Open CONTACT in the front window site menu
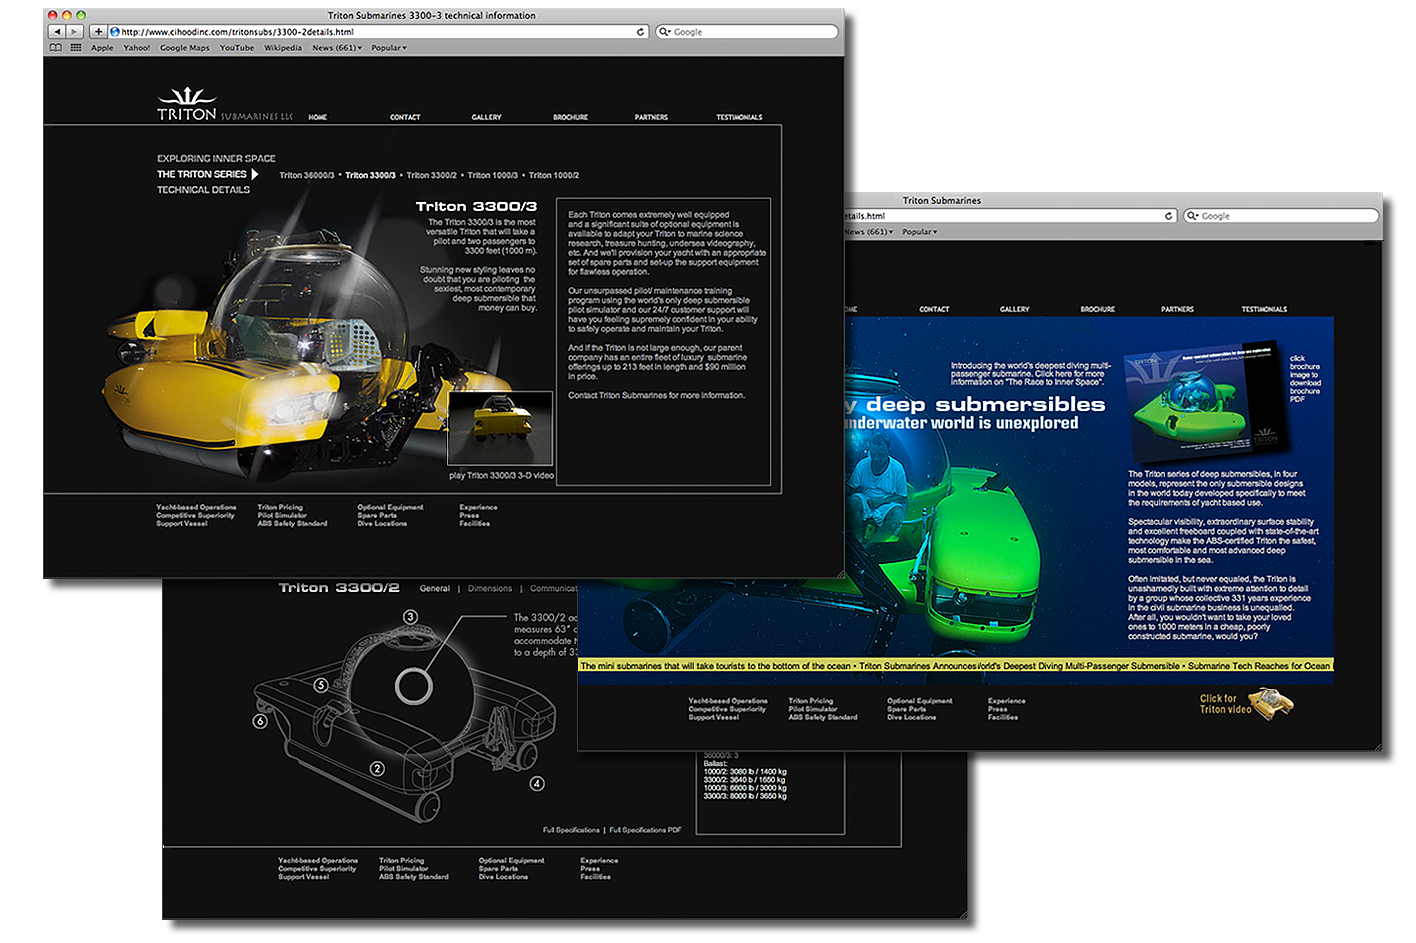 (x=405, y=117)
